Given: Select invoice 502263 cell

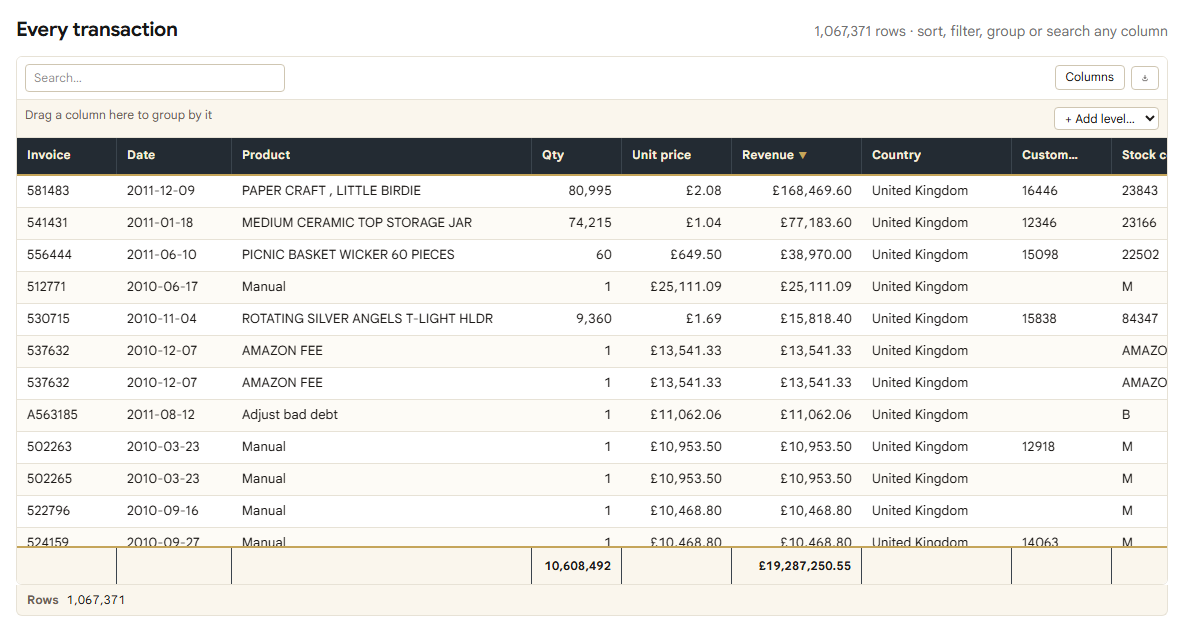Looking at the screenshot, I should 66,447.
